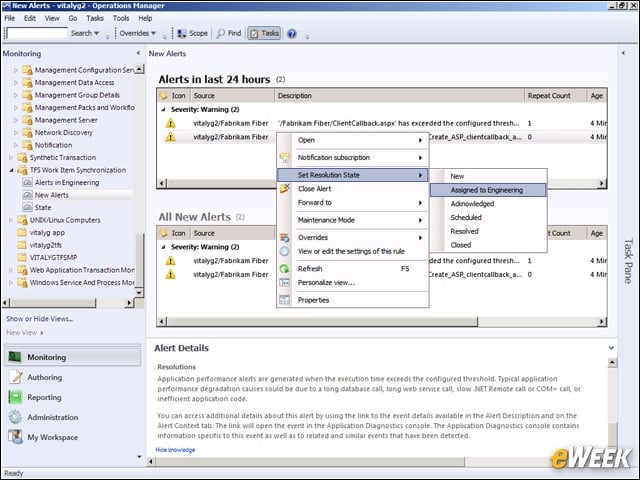Screen dimensions: 640x480
Task: Click the New View link
Action: [x=22, y=333]
